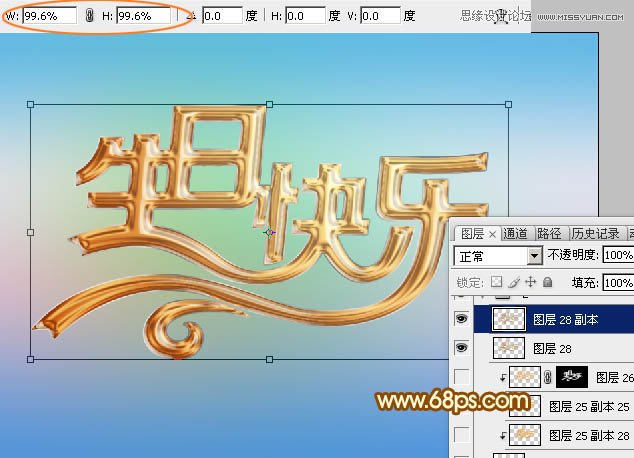Show the 图层 25 副本 28 layer
Viewport: 634px width, 458px height.
point(461,435)
